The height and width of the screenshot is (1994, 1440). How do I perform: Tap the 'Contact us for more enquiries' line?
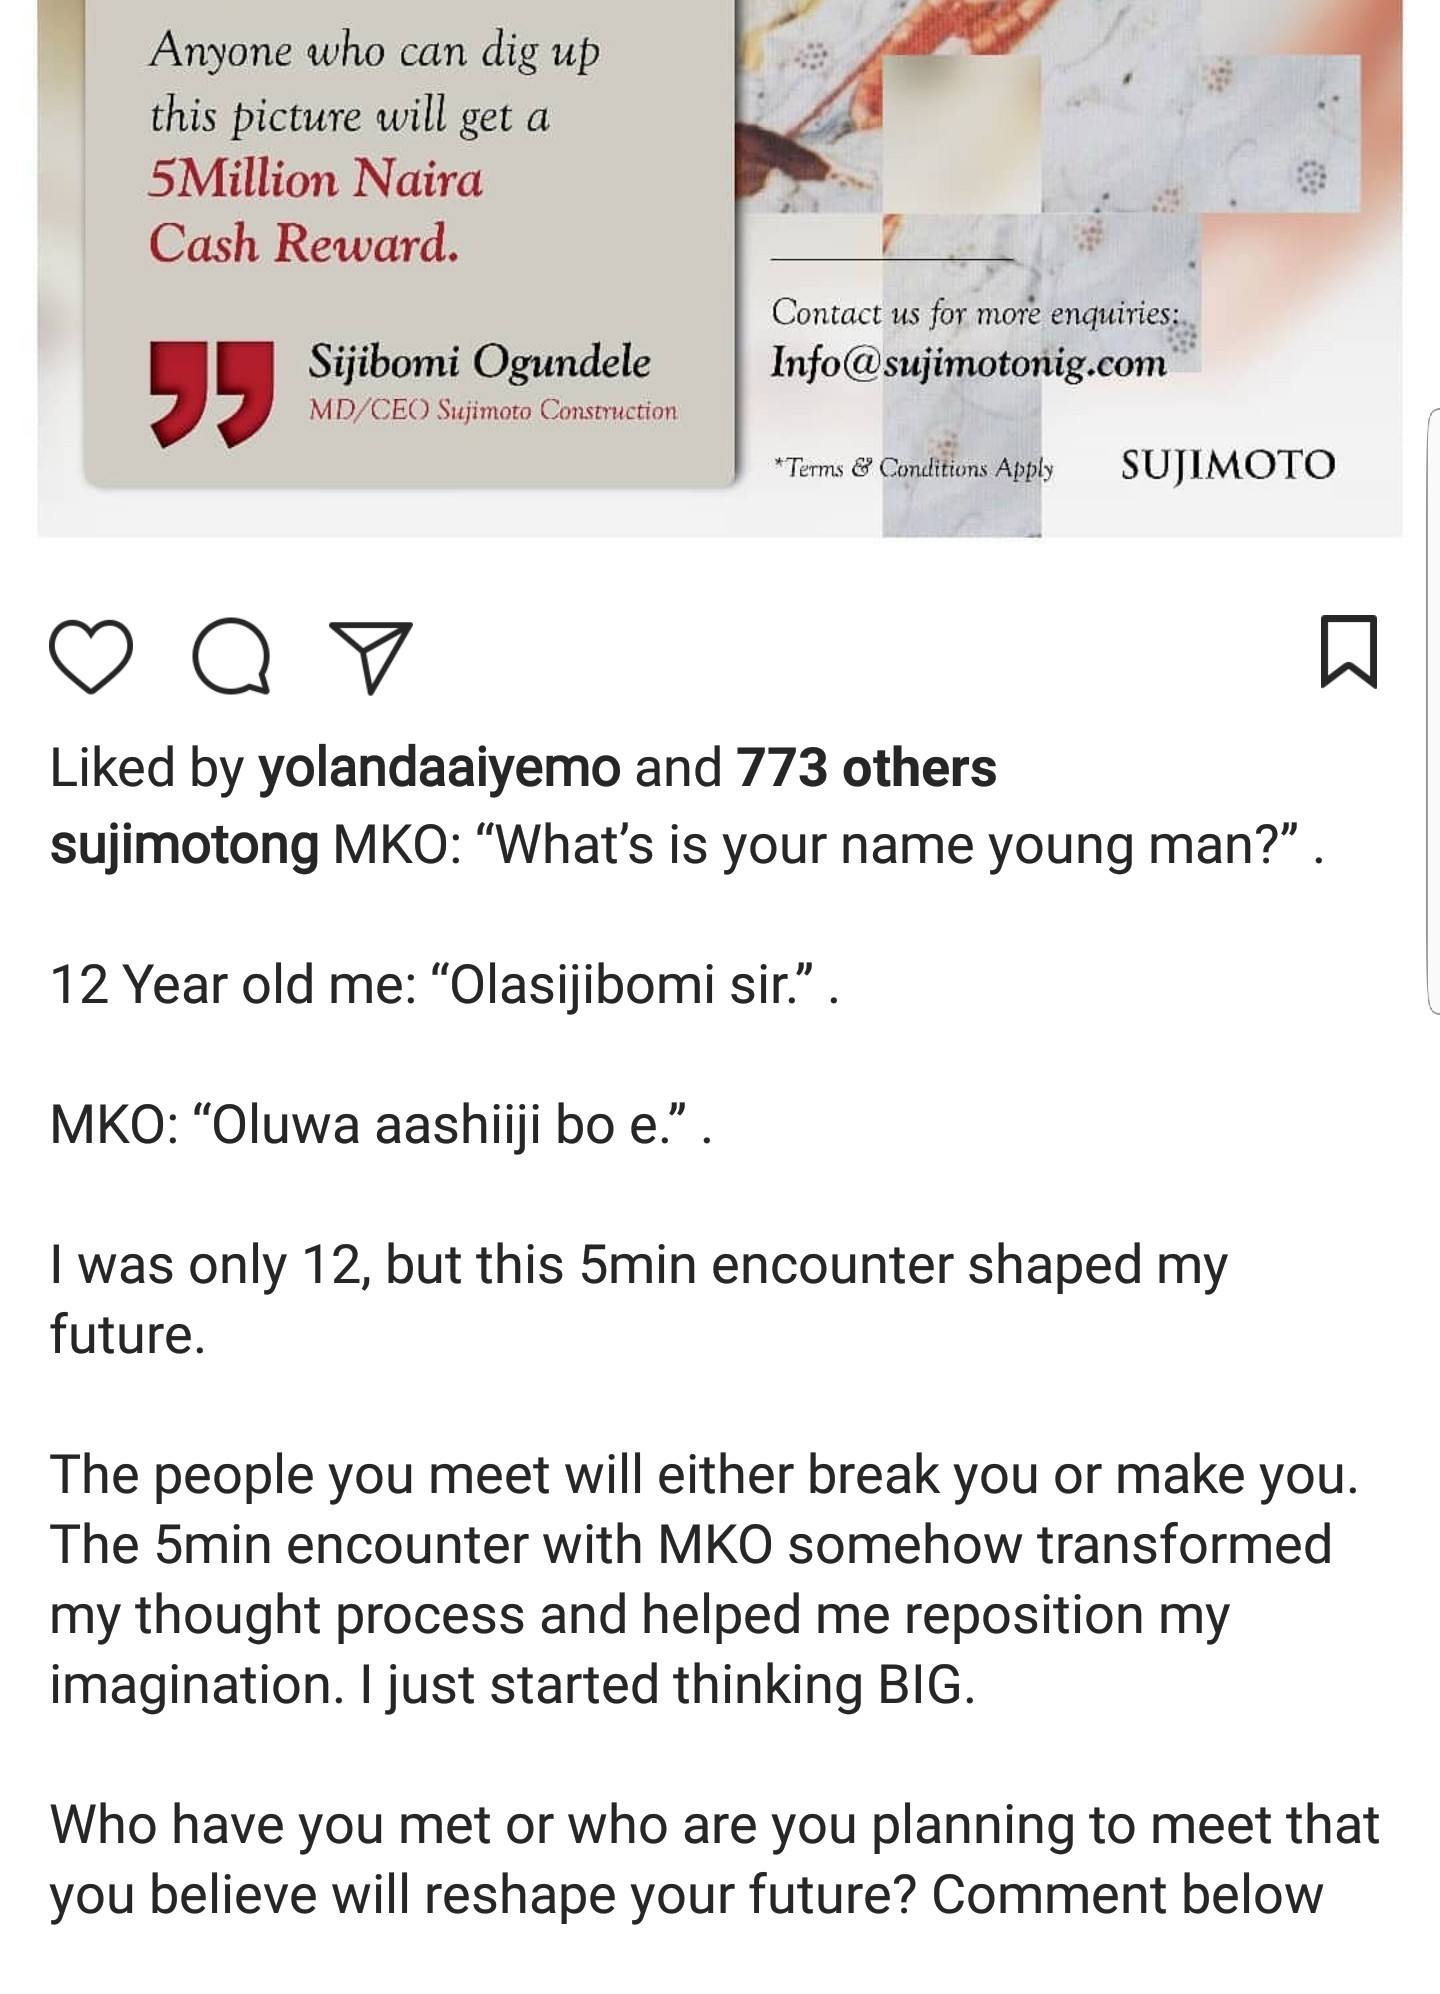tap(975, 313)
